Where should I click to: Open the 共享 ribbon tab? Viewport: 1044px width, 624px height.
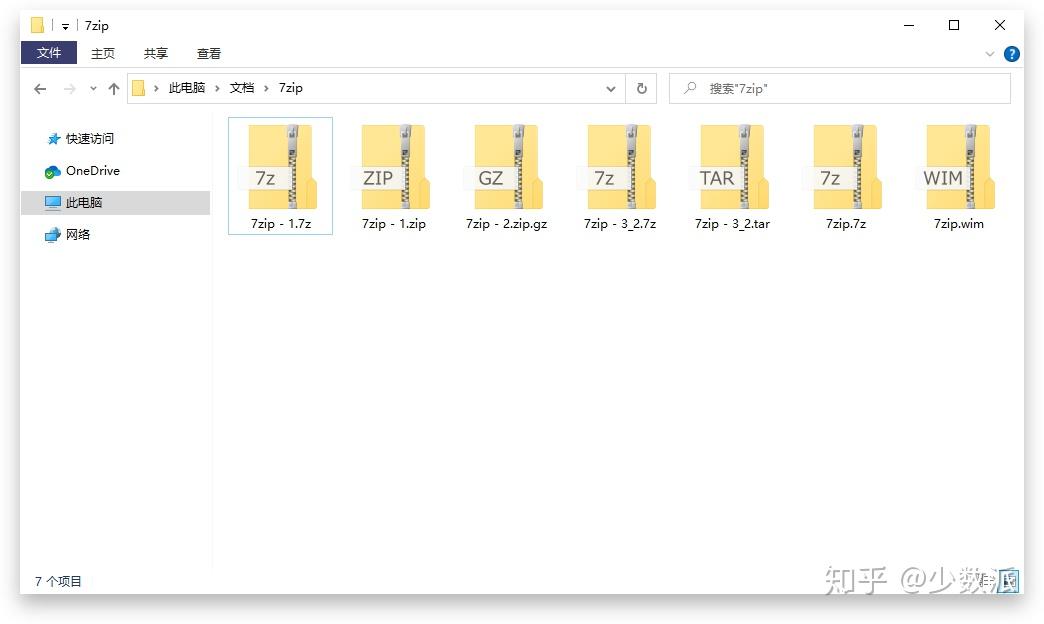[x=156, y=53]
